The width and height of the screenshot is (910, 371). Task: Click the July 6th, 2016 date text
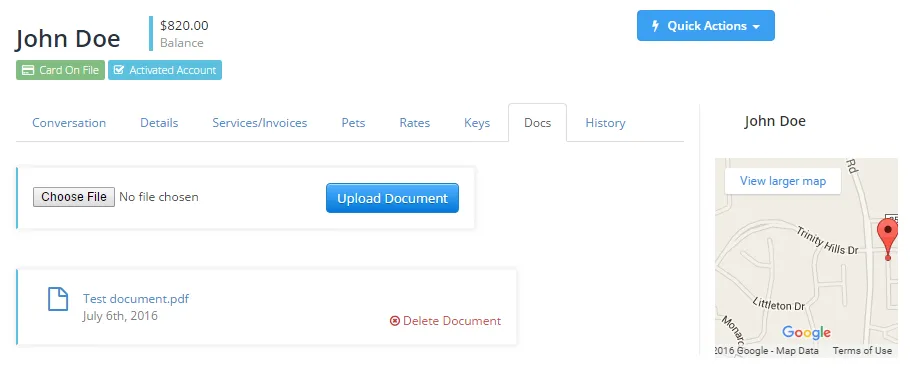click(x=120, y=316)
